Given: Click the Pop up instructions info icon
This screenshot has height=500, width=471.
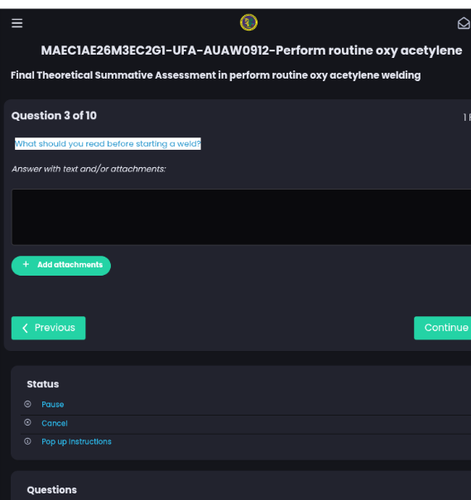Looking at the screenshot, I should click(x=28, y=441).
